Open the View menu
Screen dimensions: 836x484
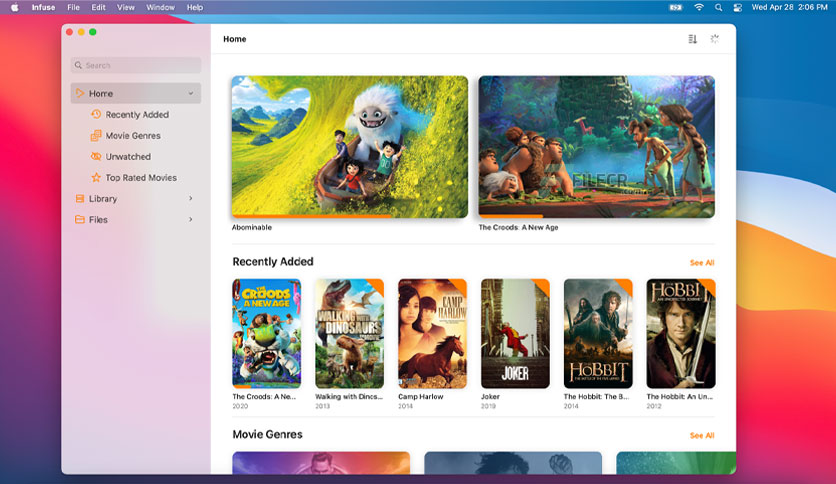coord(126,7)
